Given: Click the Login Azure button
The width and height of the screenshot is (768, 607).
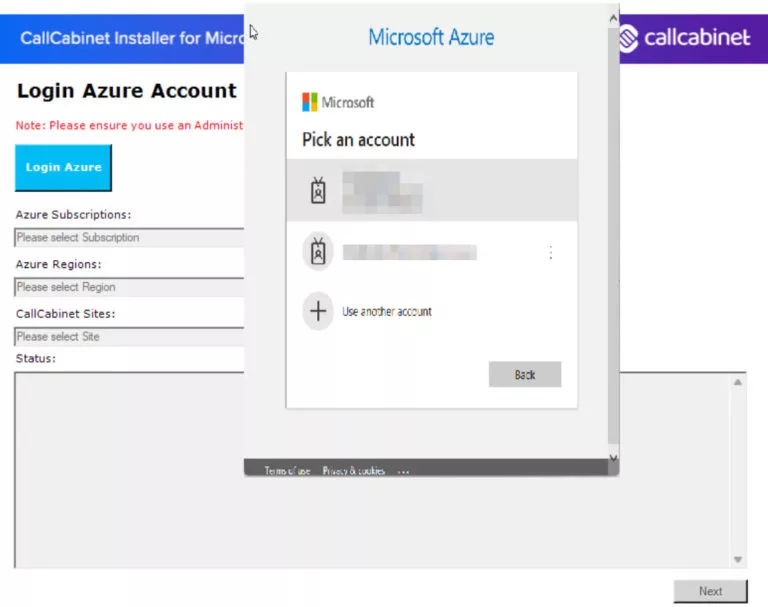Looking at the screenshot, I should [x=63, y=168].
